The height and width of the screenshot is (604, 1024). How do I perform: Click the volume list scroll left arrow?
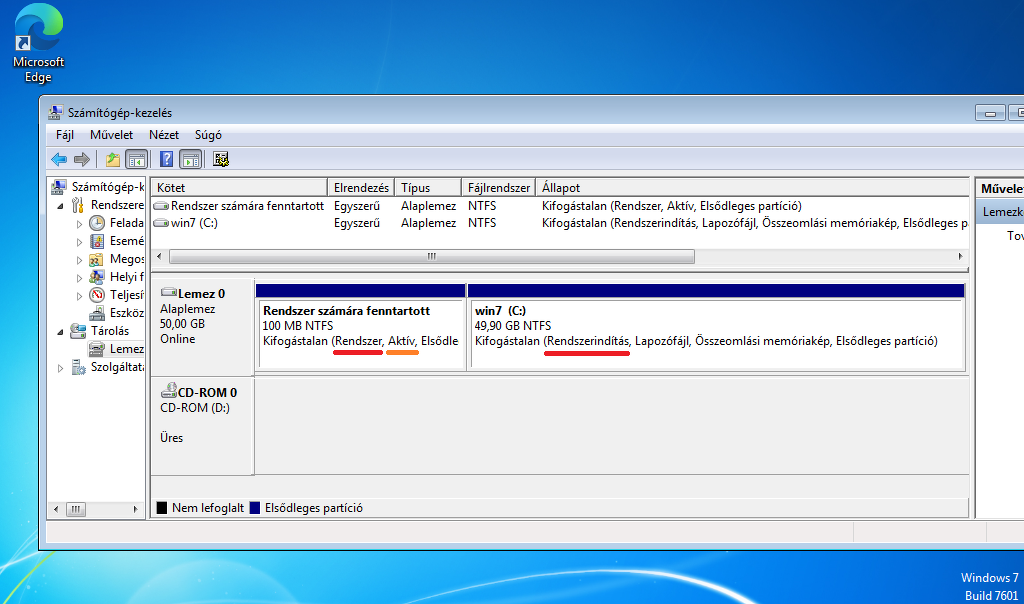[159, 257]
